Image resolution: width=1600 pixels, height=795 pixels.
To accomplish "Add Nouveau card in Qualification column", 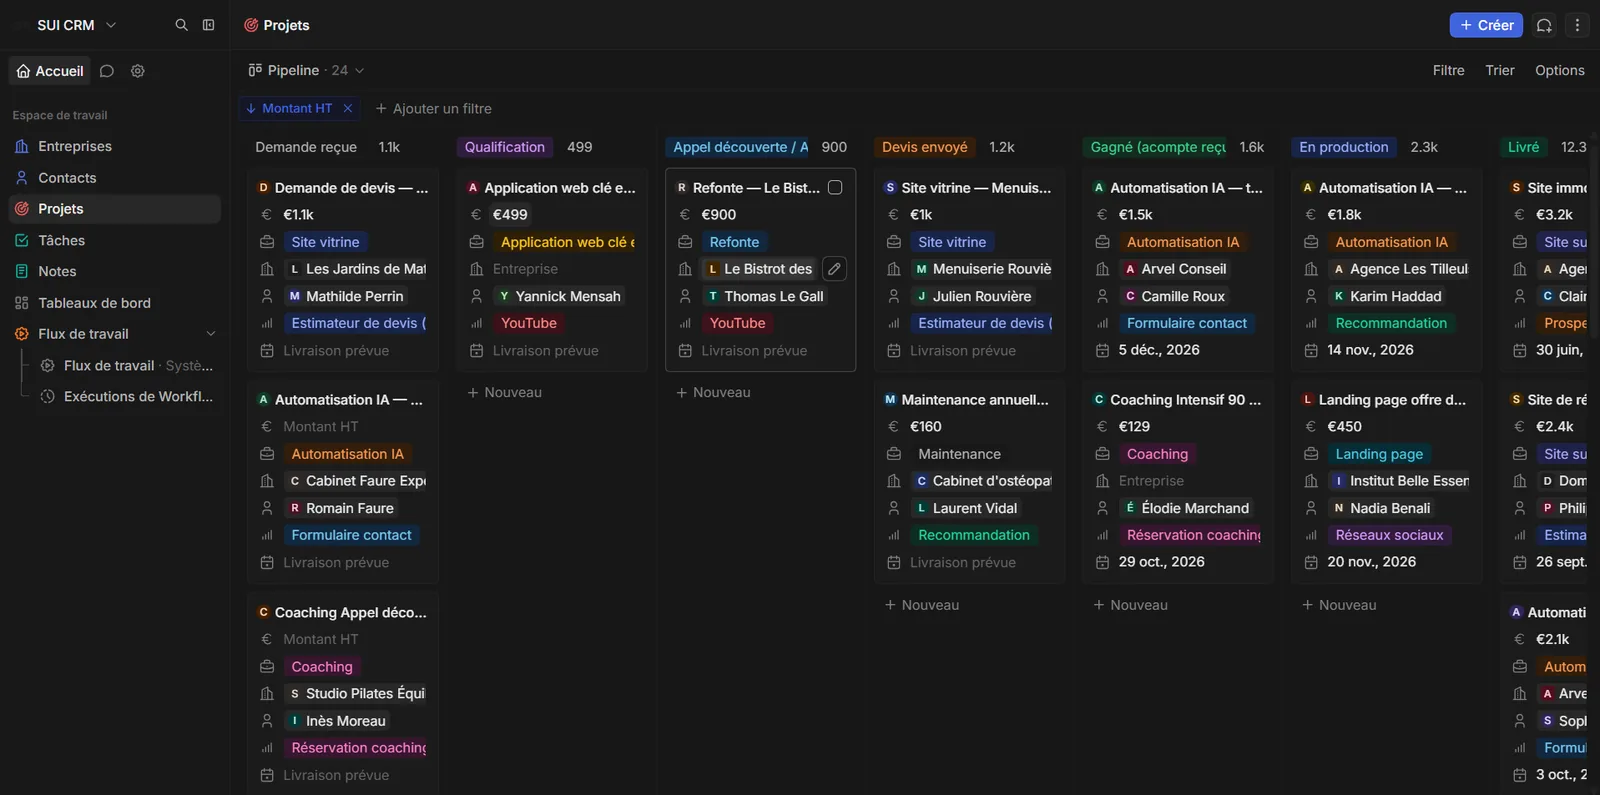I will 504,392.
